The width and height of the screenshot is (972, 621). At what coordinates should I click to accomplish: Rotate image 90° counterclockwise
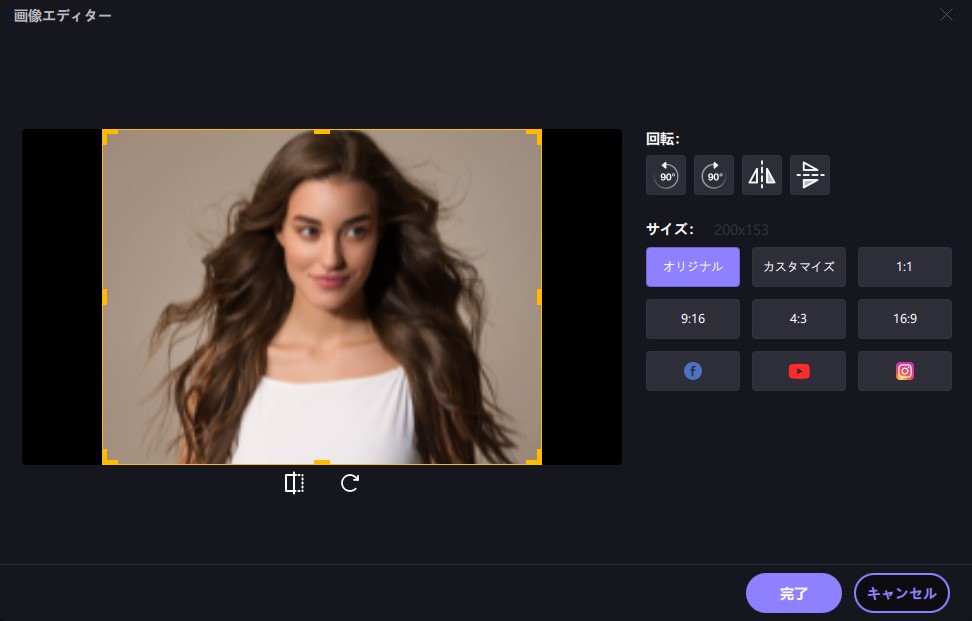click(666, 175)
